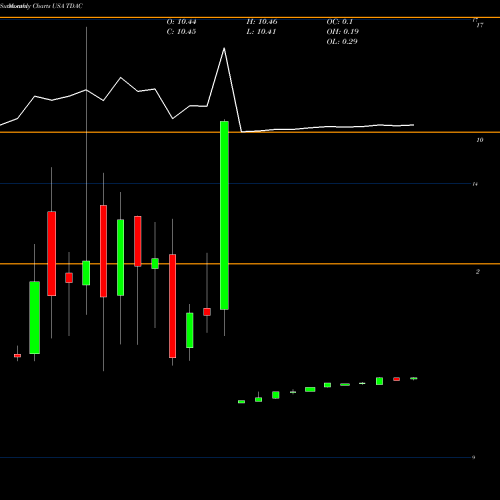Select the high value 'H: 10.46'

262,22
